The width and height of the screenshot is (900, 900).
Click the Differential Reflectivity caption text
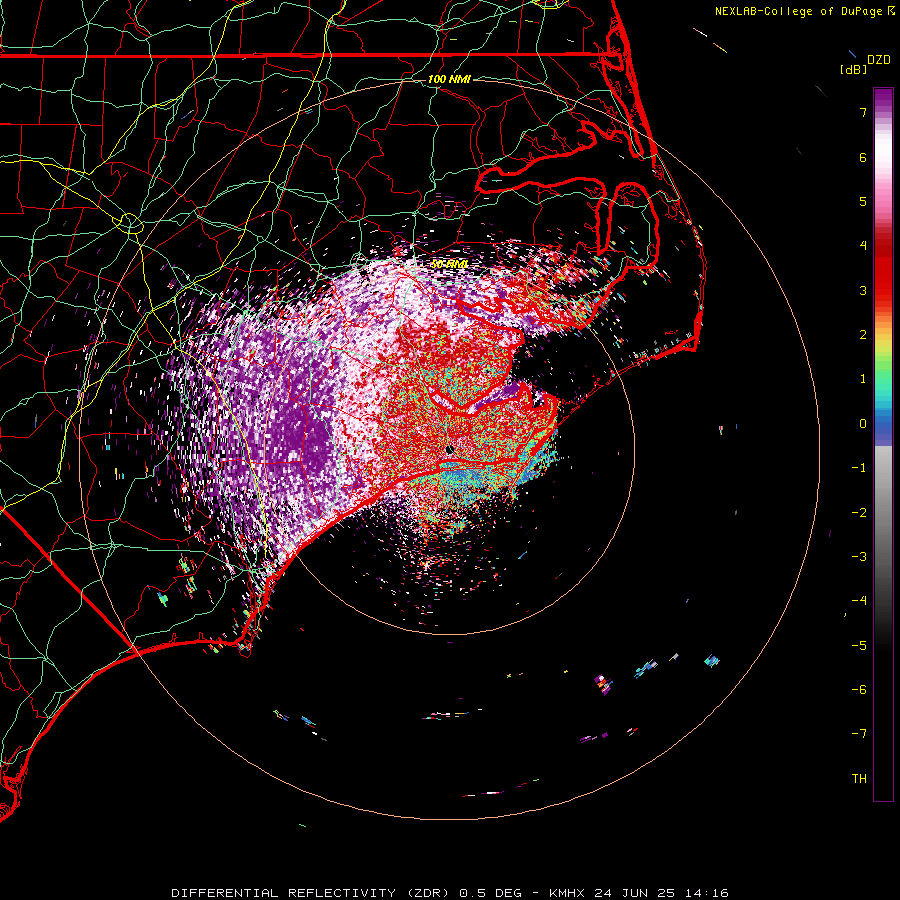pyautogui.click(x=449, y=893)
